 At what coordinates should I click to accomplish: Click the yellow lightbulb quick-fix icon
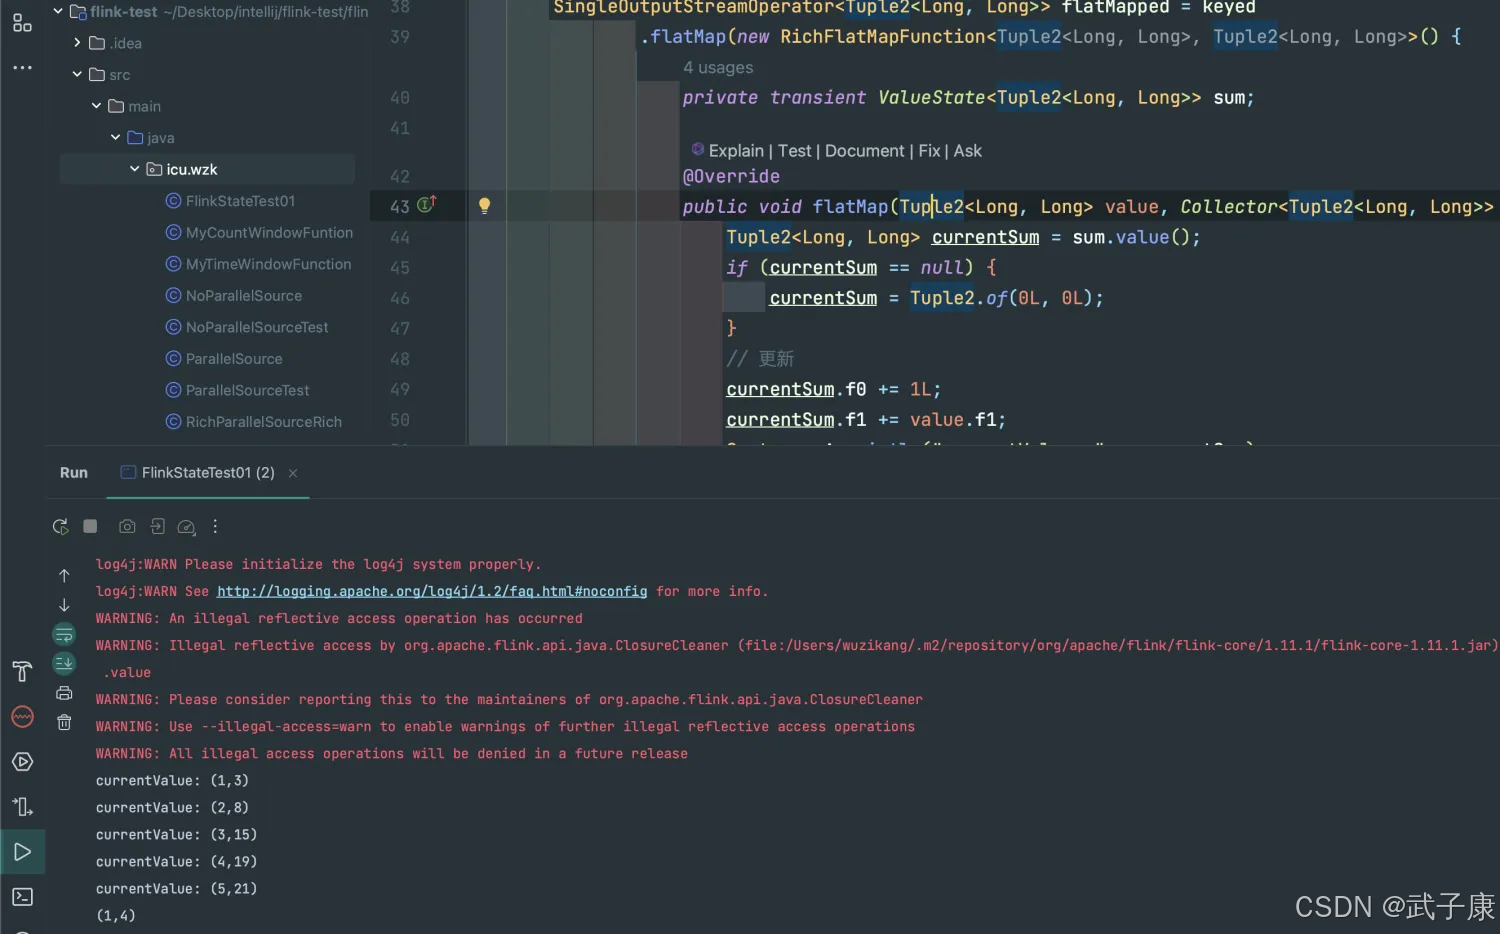click(x=484, y=206)
